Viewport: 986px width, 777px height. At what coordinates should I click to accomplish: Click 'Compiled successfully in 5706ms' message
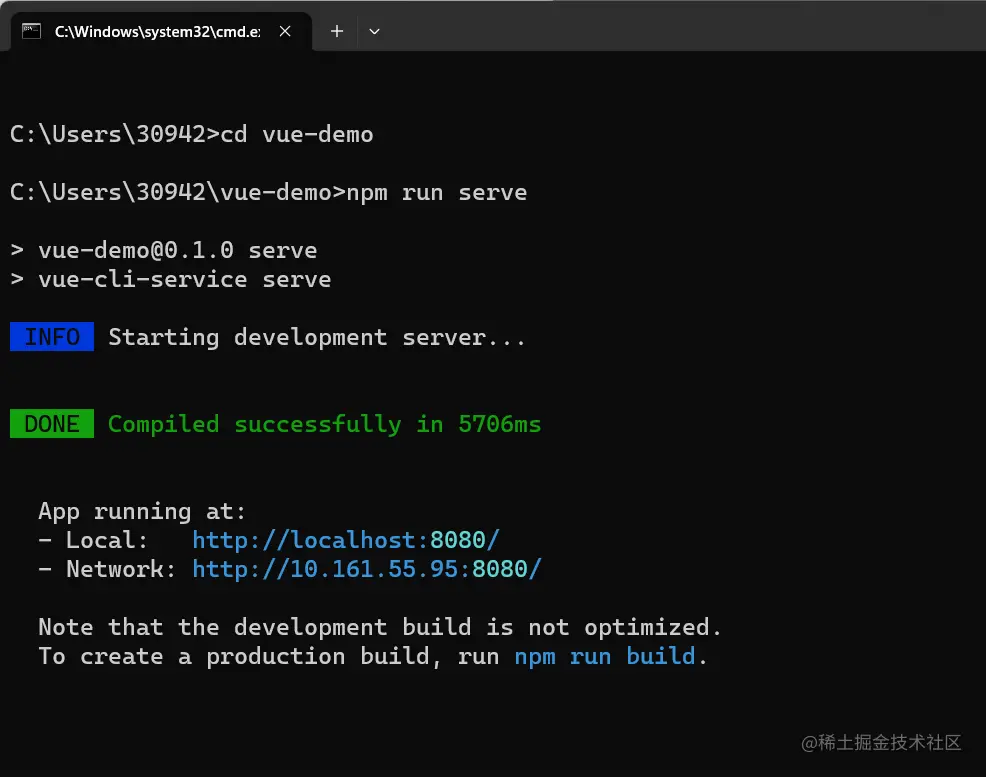coord(324,424)
